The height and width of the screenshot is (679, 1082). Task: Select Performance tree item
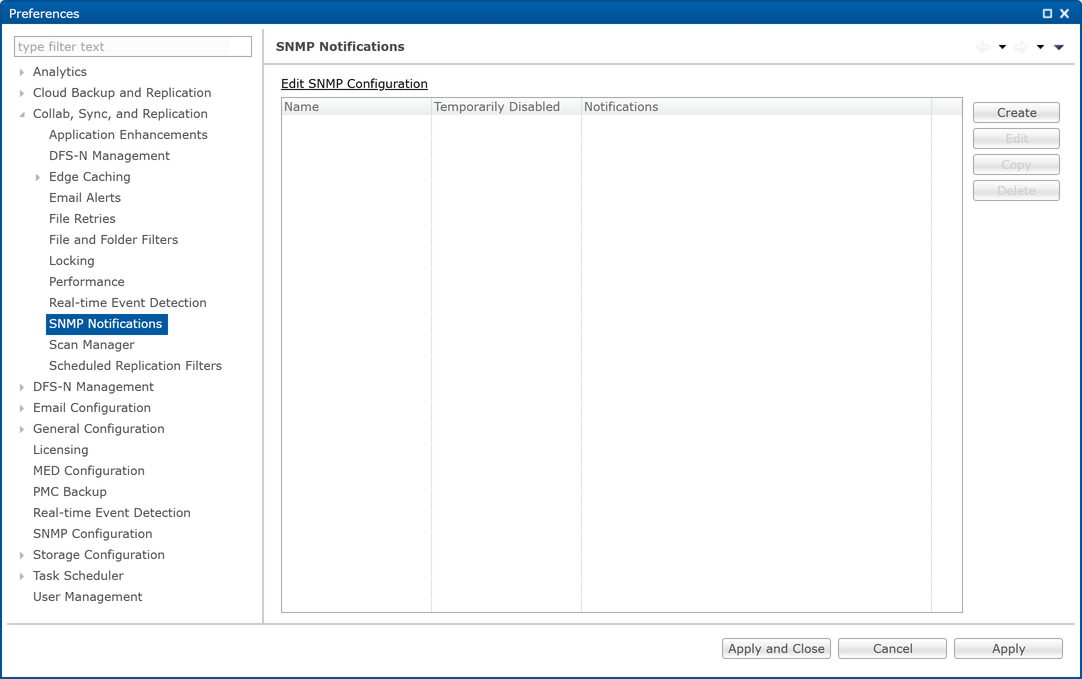[x=87, y=282]
